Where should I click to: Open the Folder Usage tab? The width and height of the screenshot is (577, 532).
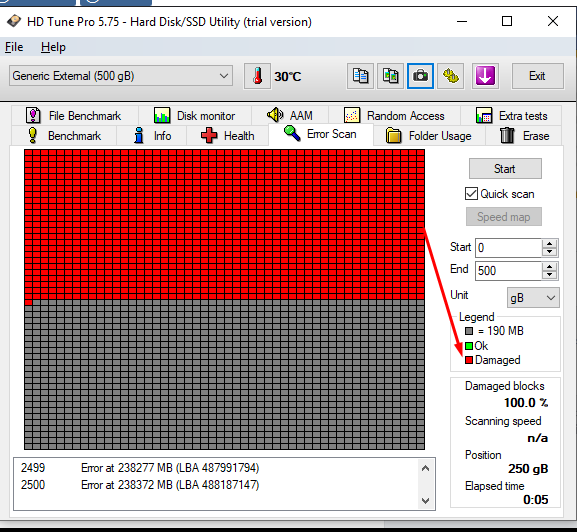[x=429, y=136]
